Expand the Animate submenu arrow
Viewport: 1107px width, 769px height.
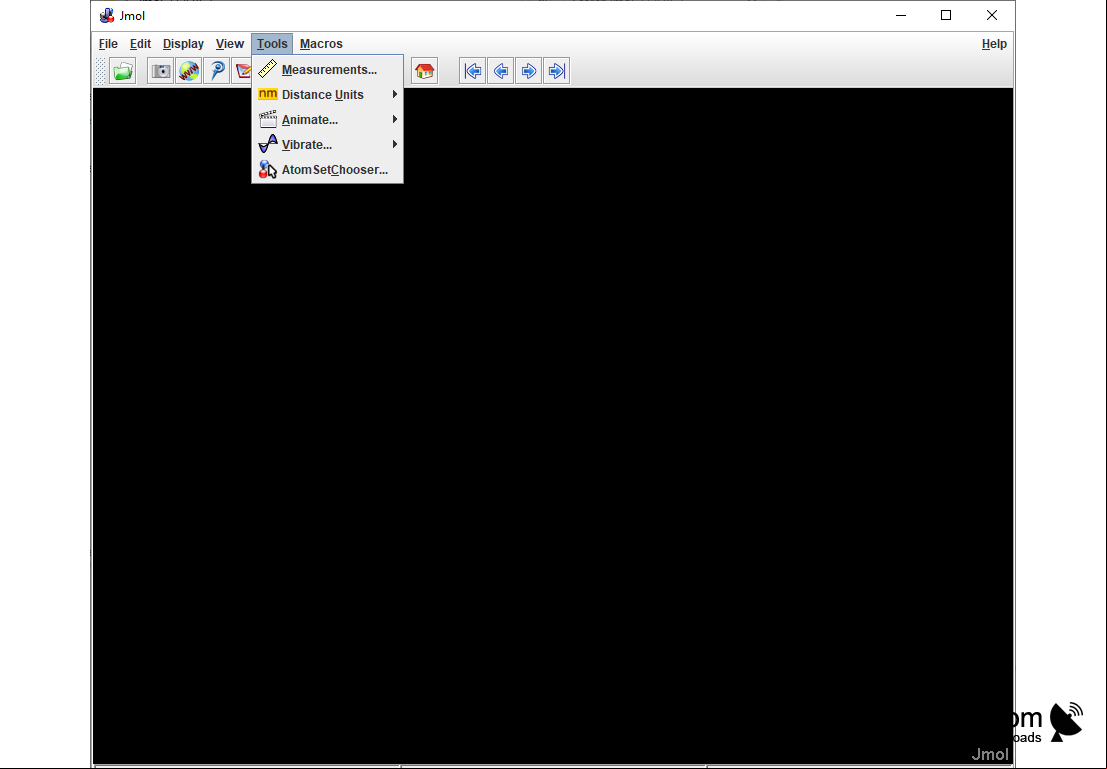(x=395, y=119)
